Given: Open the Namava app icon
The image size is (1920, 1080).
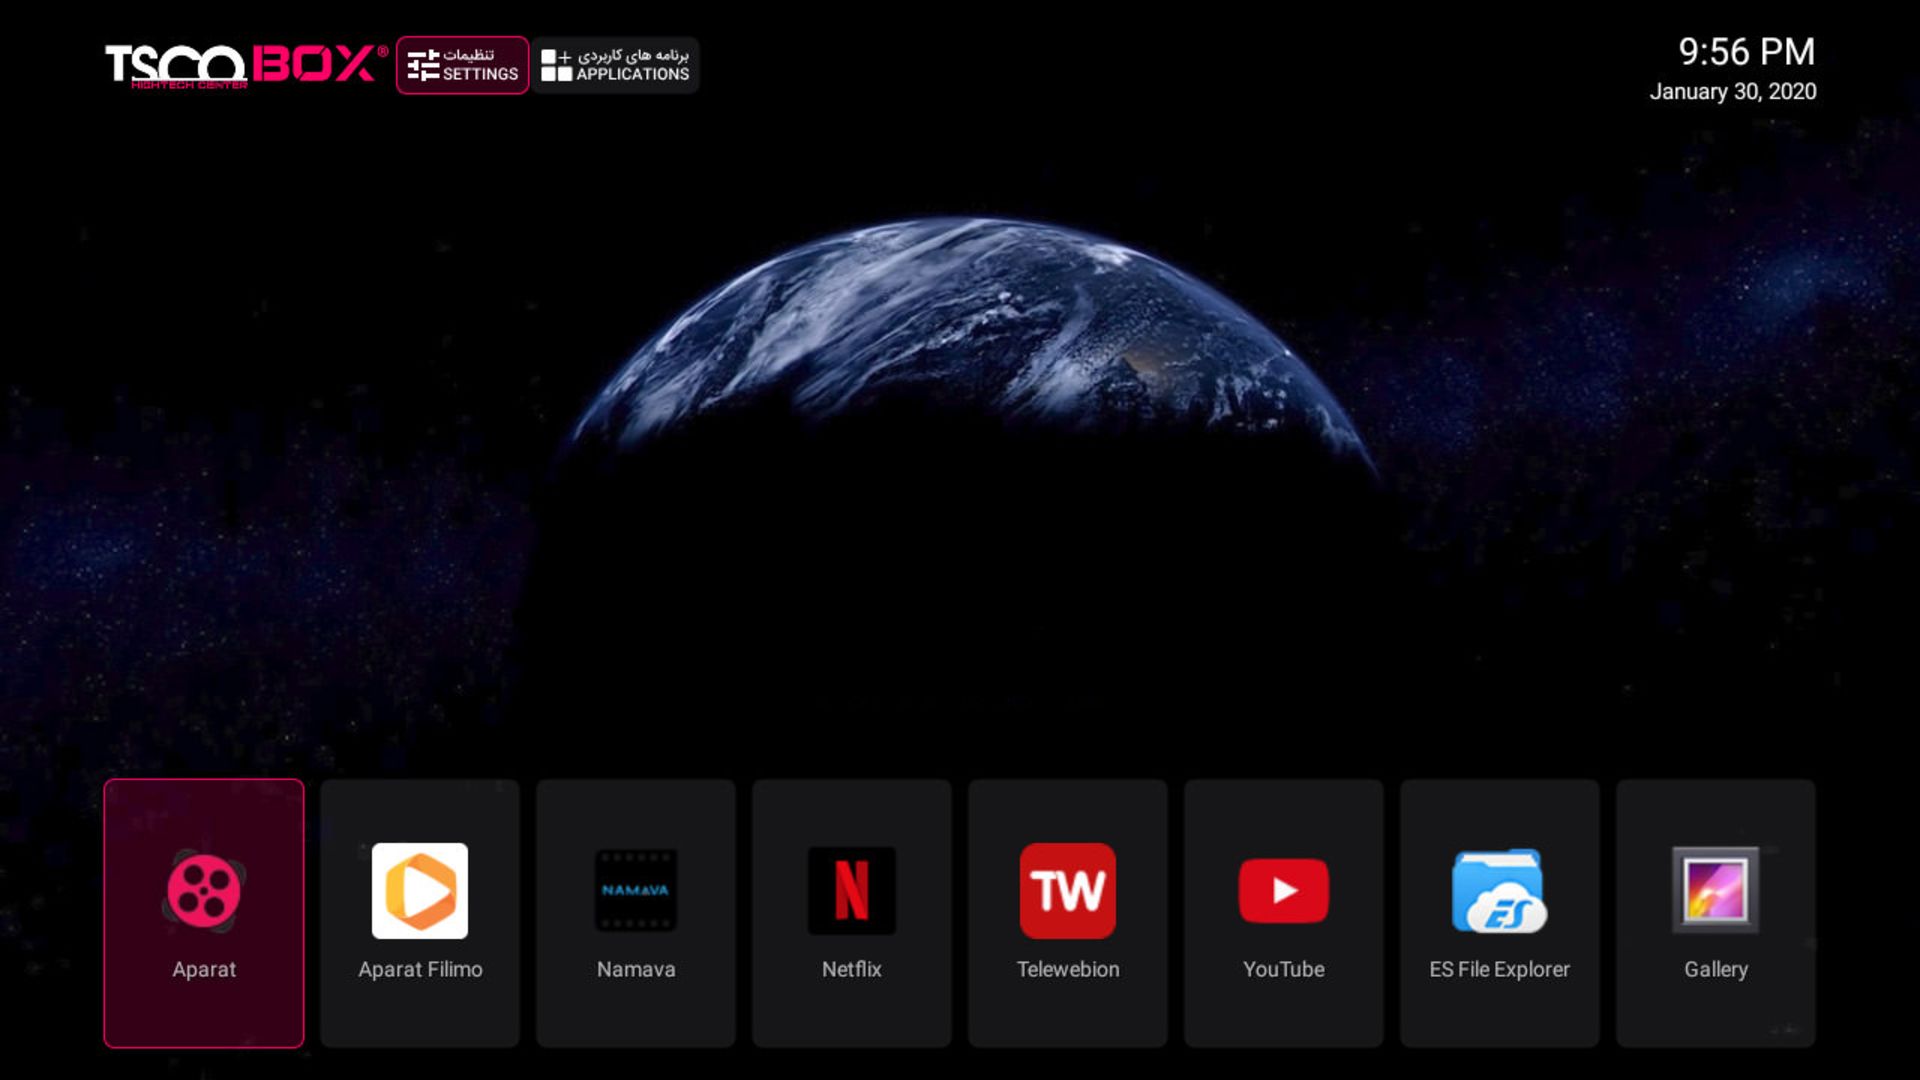Looking at the screenshot, I should (x=636, y=890).
